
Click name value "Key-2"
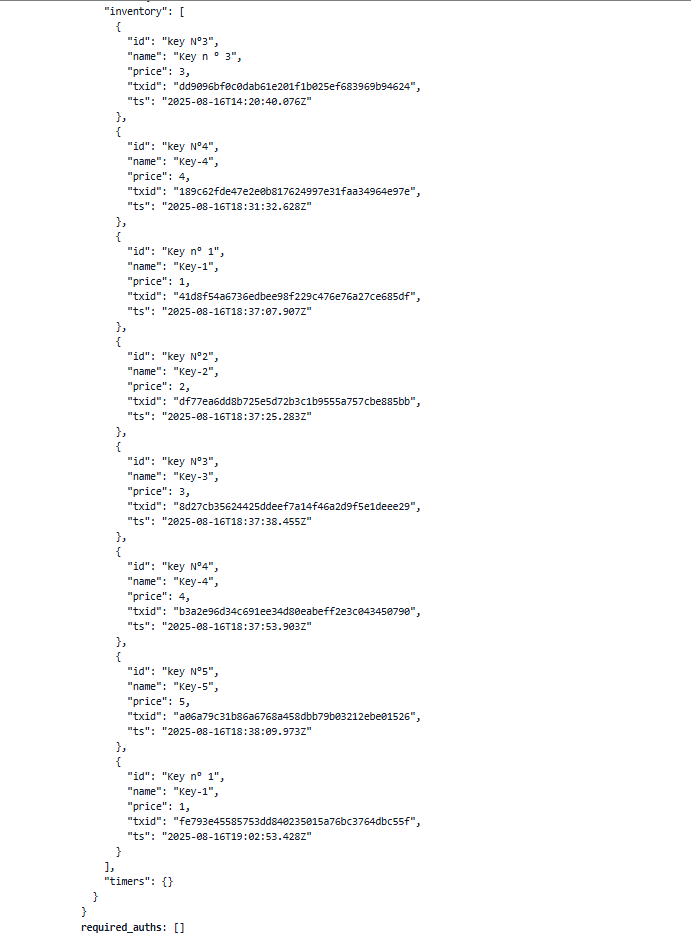(193, 371)
